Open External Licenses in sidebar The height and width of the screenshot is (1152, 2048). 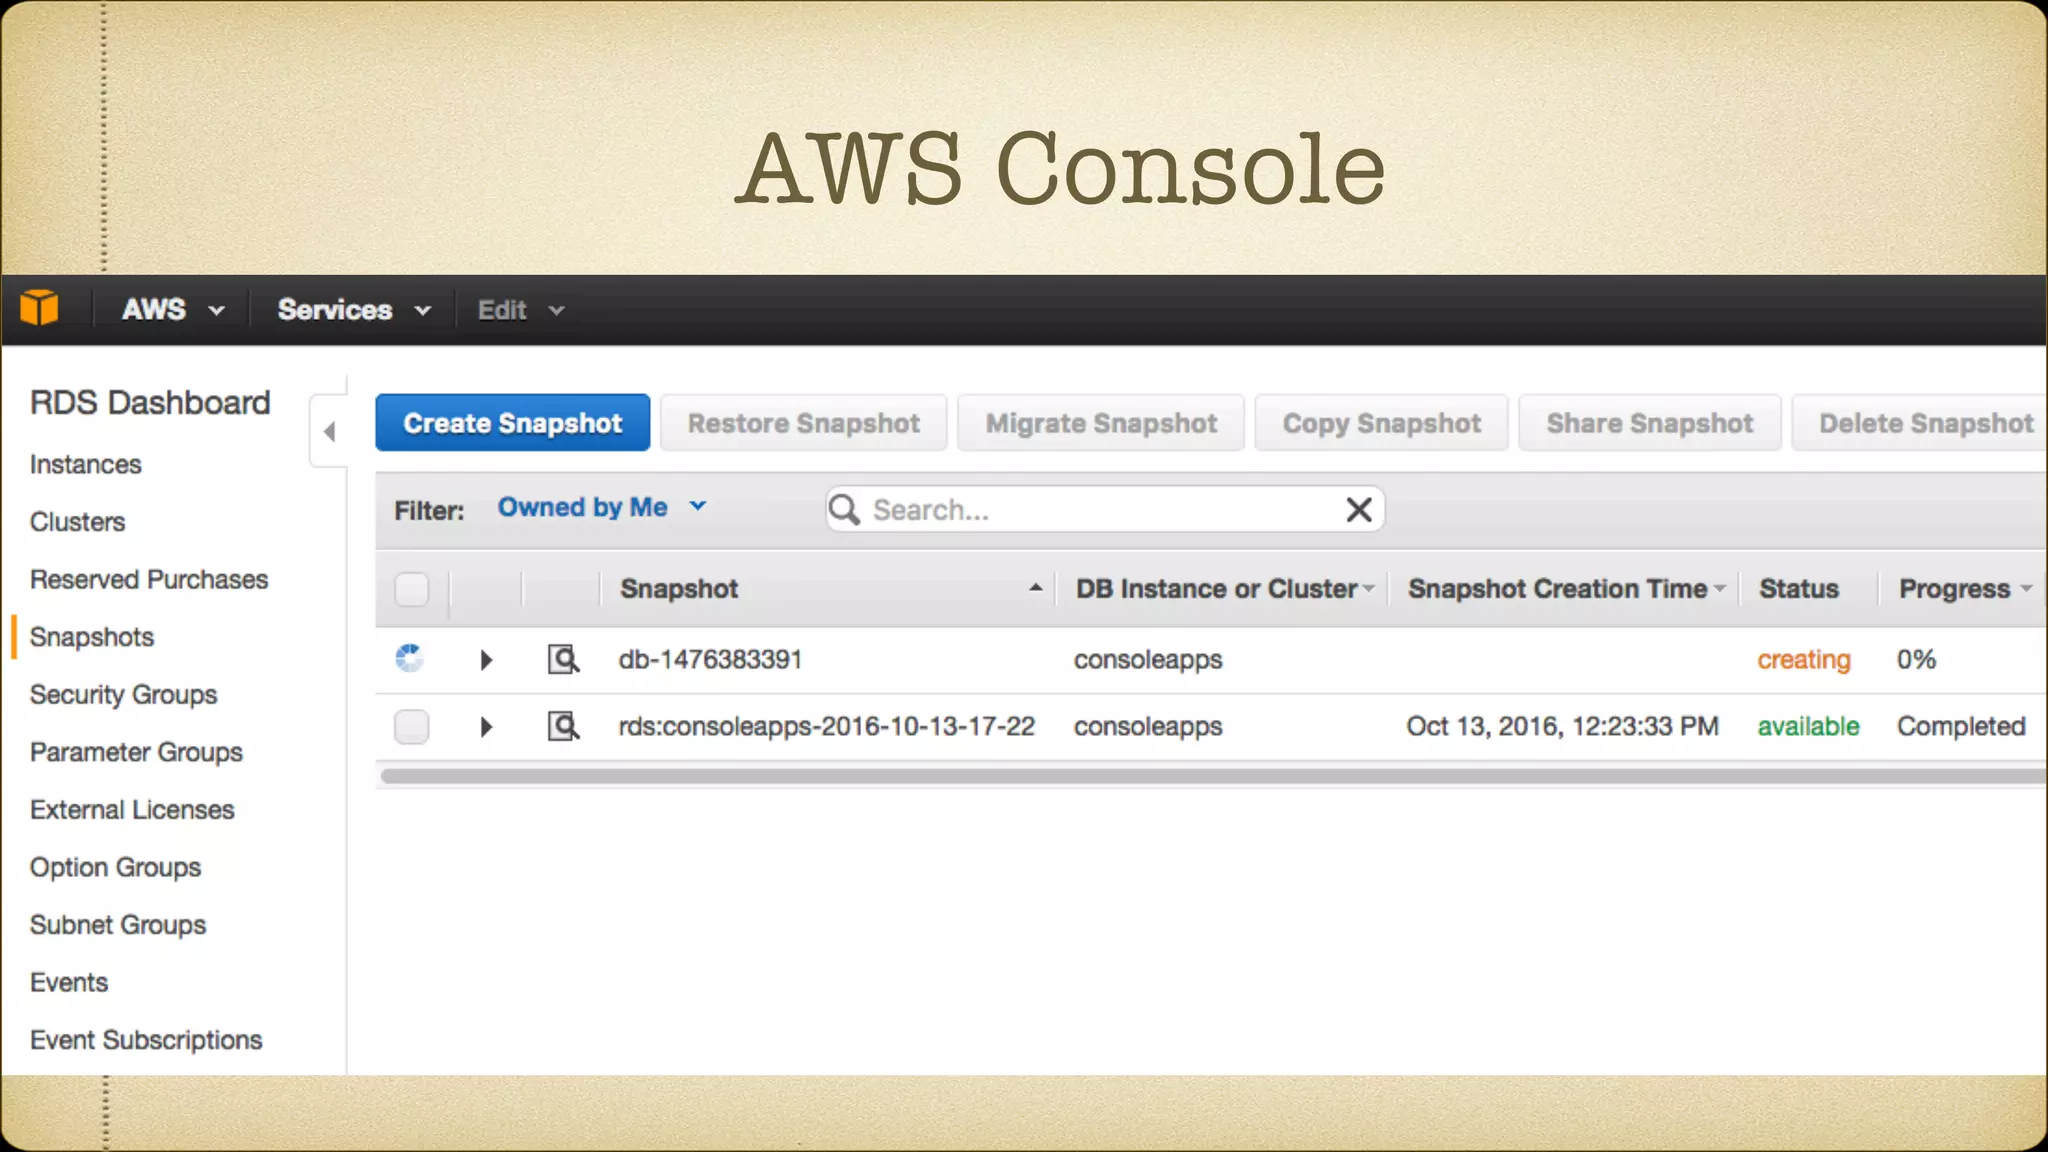click(132, 810)
